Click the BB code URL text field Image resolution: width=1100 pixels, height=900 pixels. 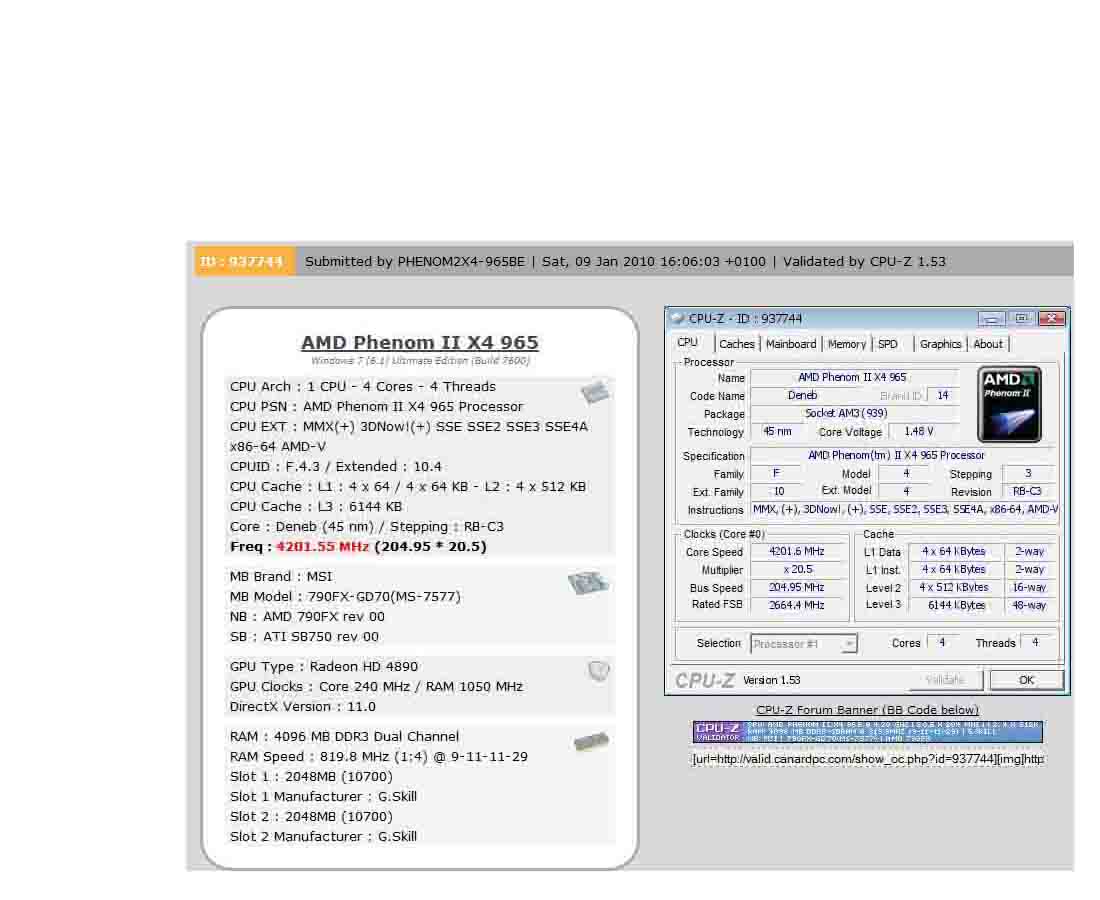tap(868, 759)
